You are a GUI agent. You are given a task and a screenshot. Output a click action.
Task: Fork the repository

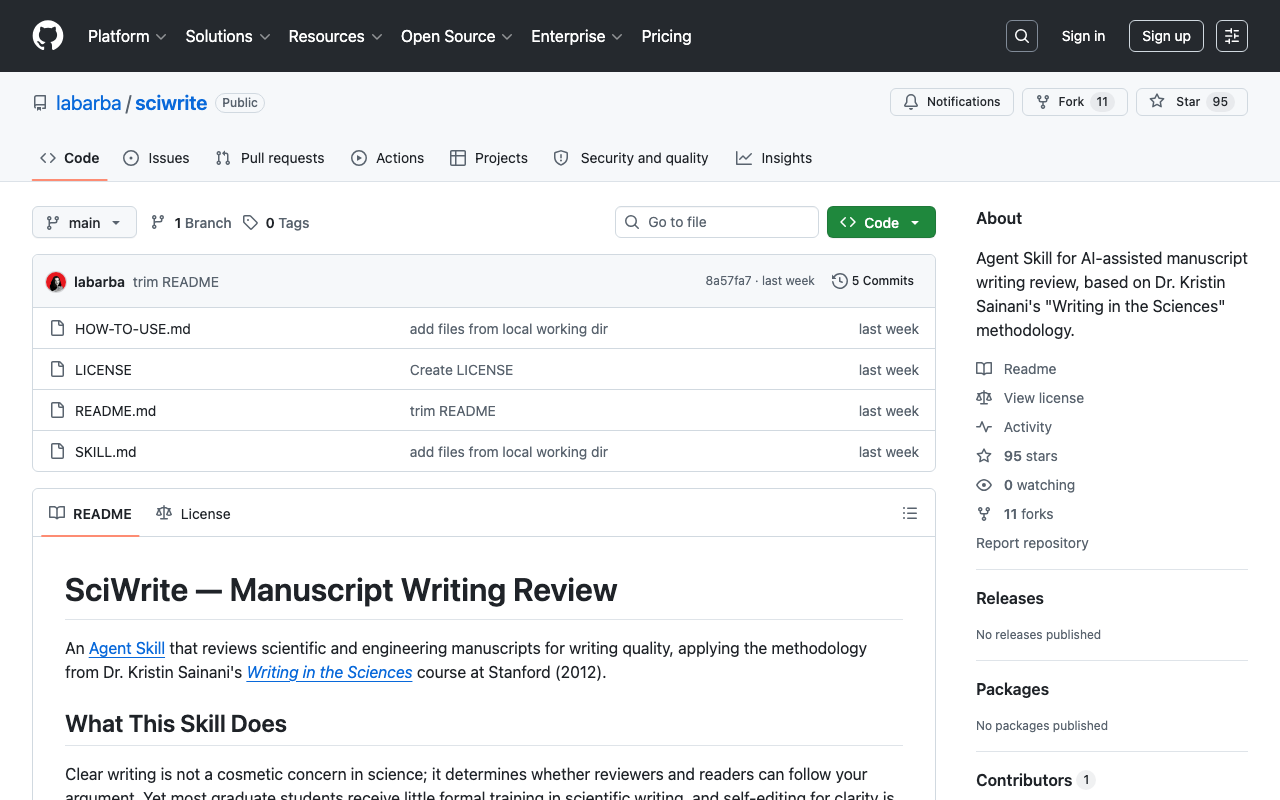[1075, 102]
